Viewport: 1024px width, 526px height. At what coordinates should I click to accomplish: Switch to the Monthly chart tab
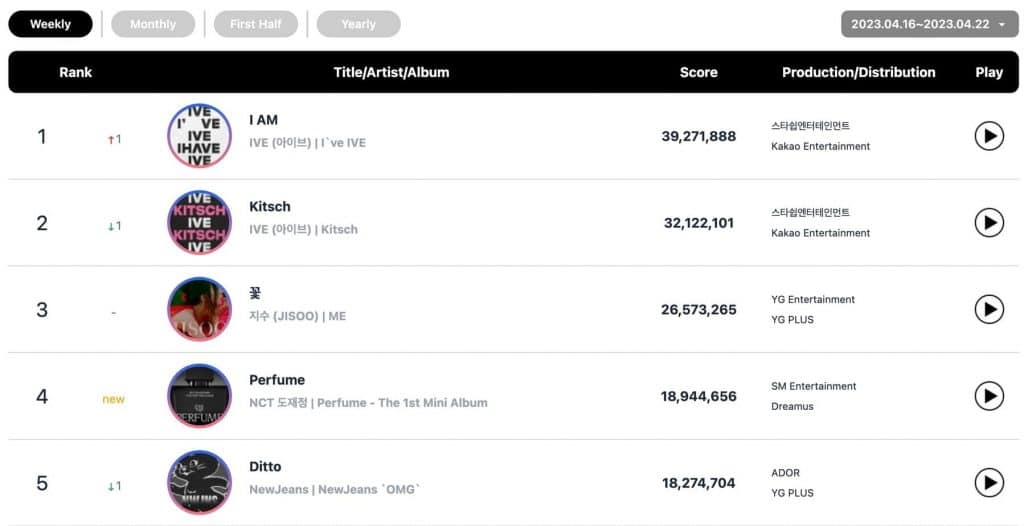click(152, 24)
